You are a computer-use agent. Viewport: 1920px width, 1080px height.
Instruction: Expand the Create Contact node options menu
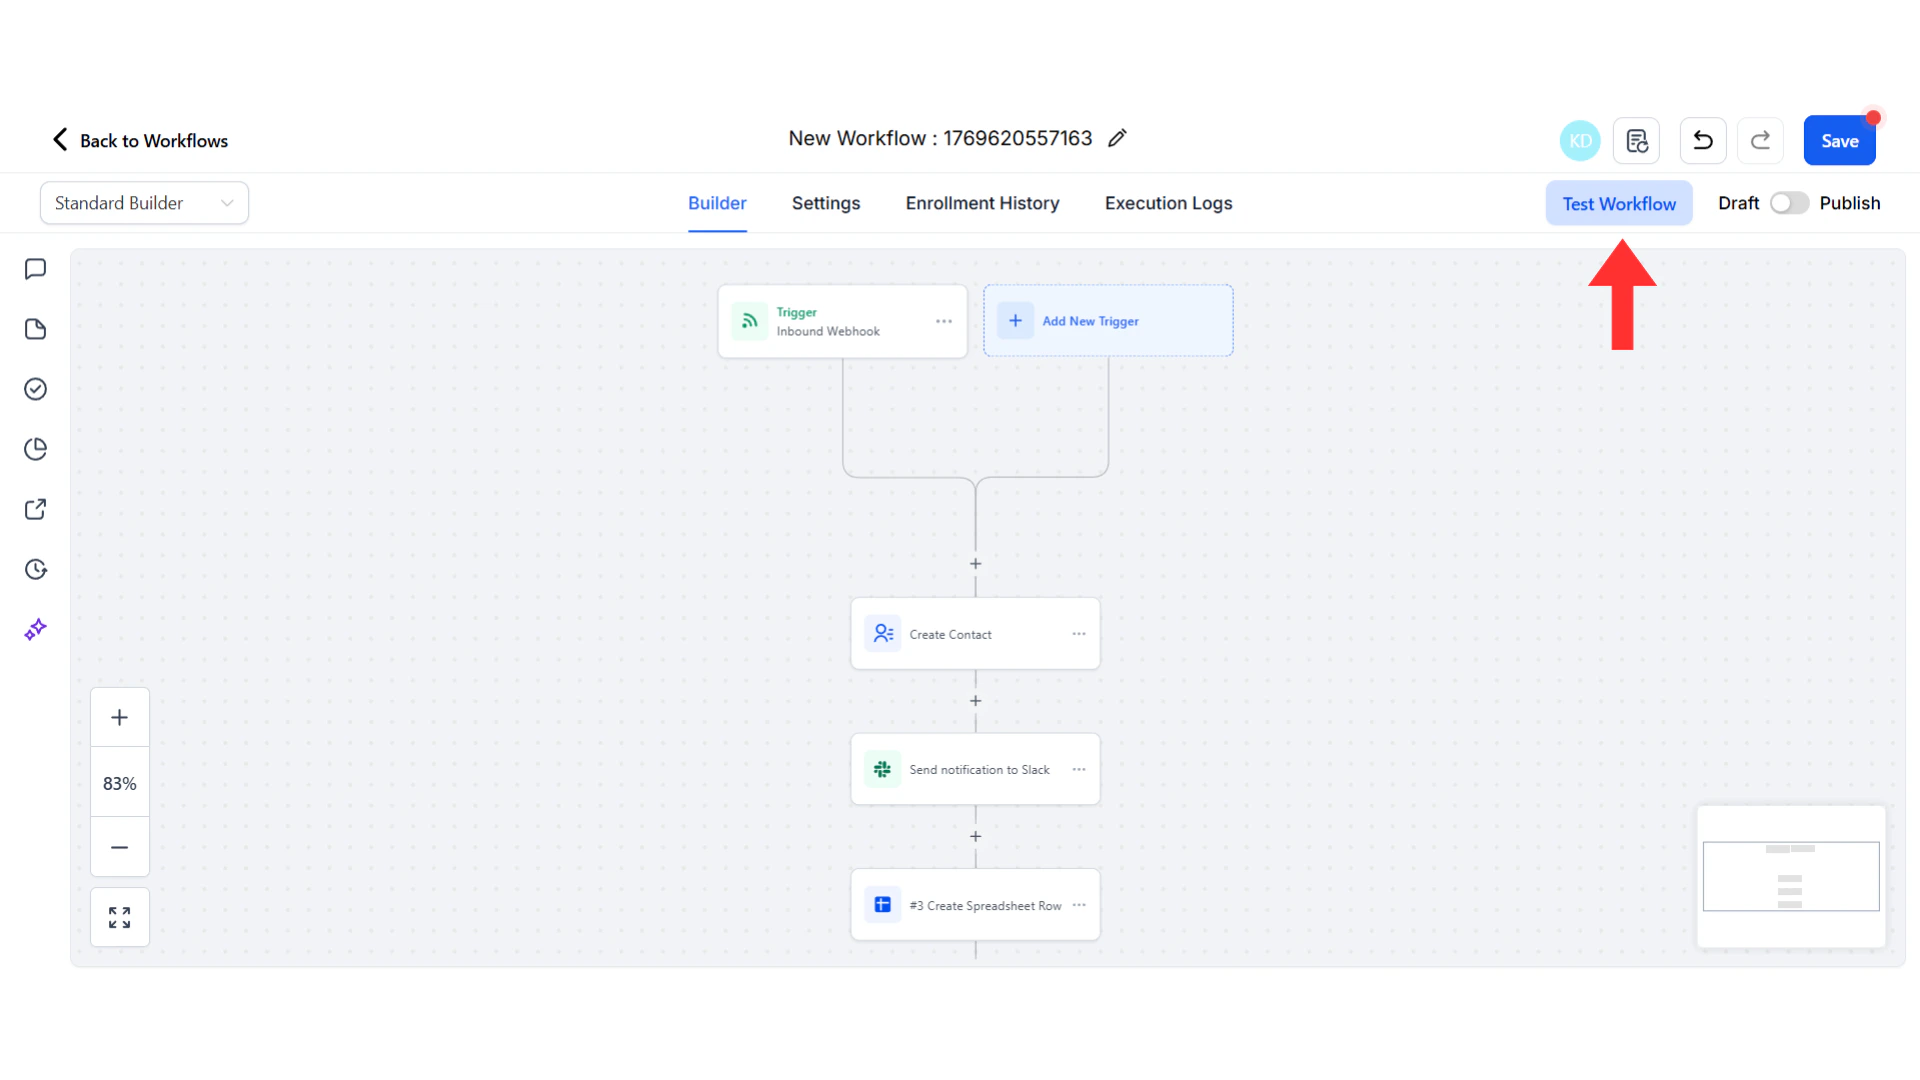[x=1078, y=633]
